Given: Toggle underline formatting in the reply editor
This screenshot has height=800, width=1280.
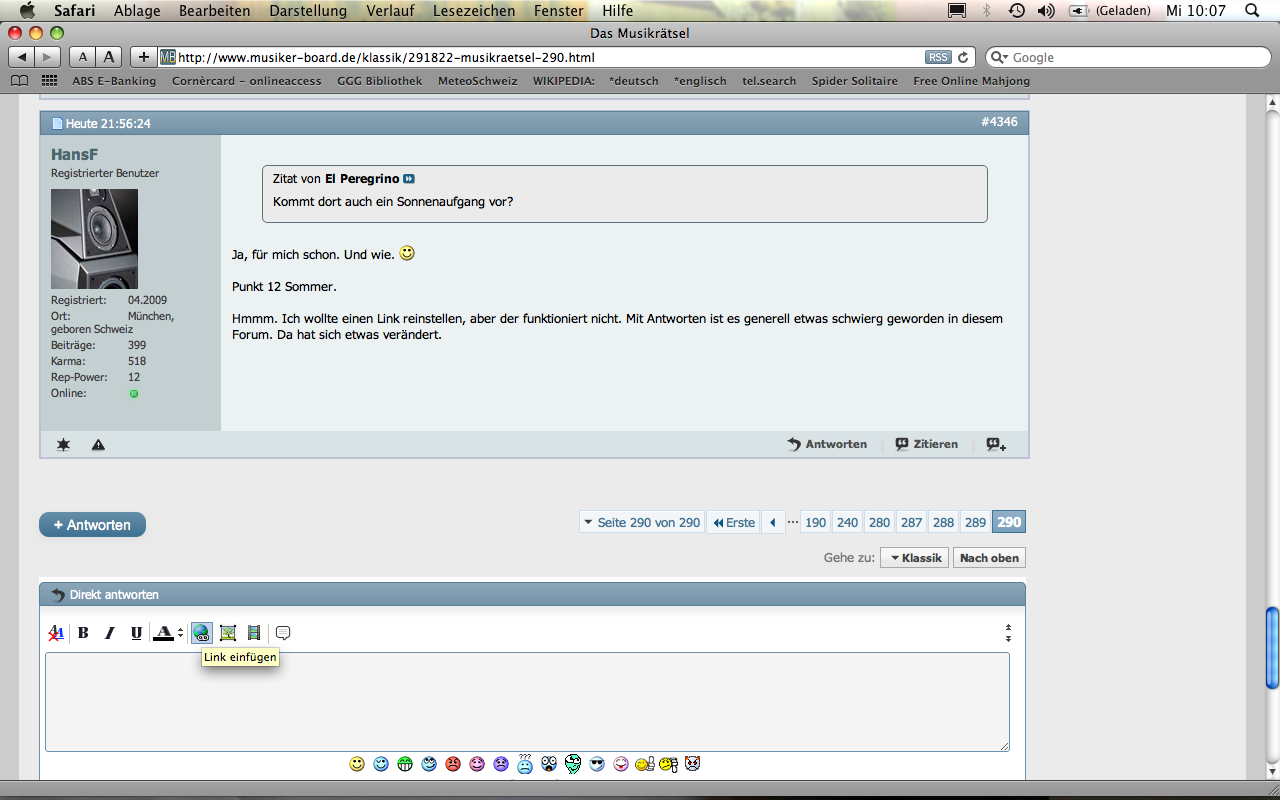Looking at the screenshot, I should [136, 633].
